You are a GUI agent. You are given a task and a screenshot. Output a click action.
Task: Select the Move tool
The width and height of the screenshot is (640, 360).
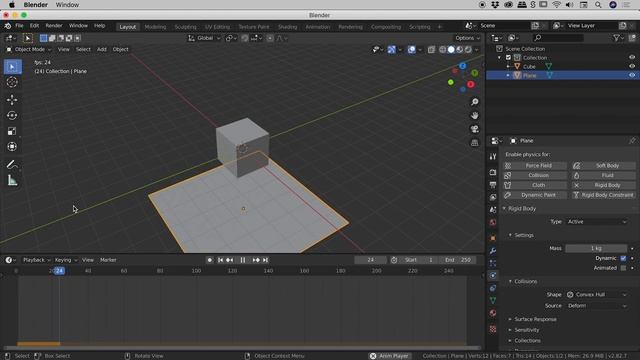point(12,100)
